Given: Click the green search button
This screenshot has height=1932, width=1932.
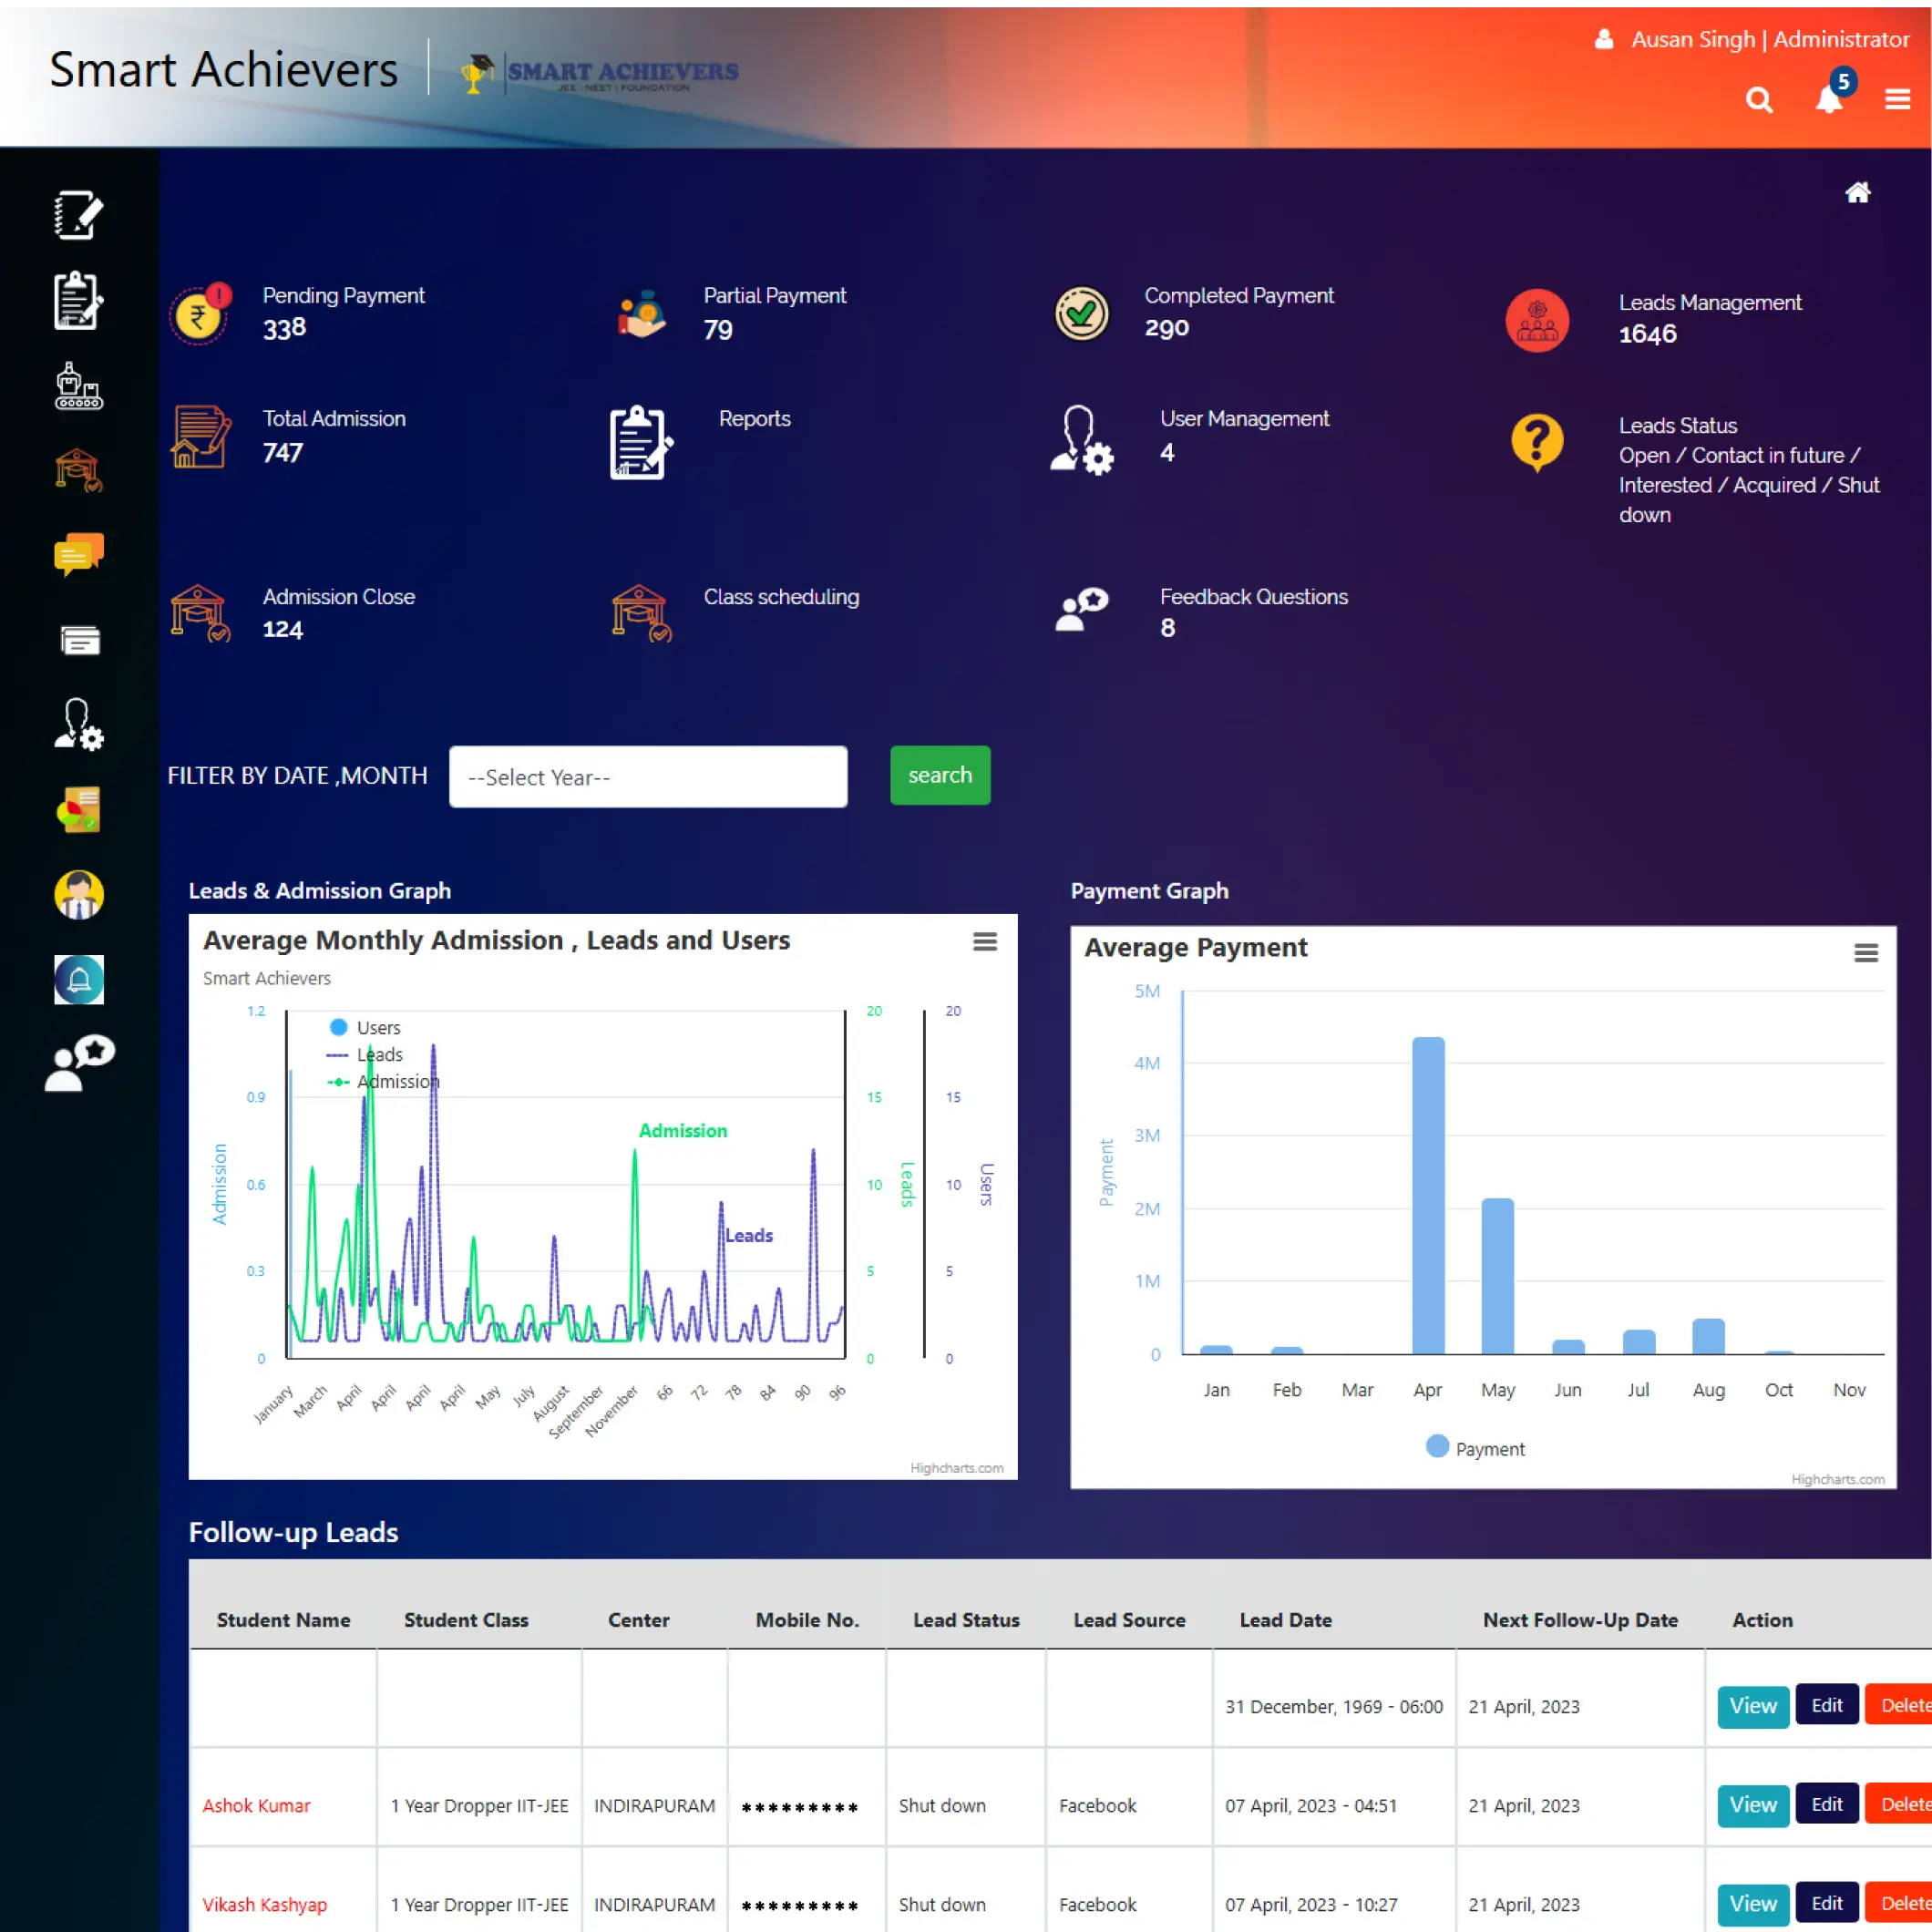Looking at the screenshot, I should tap(939, 775).
